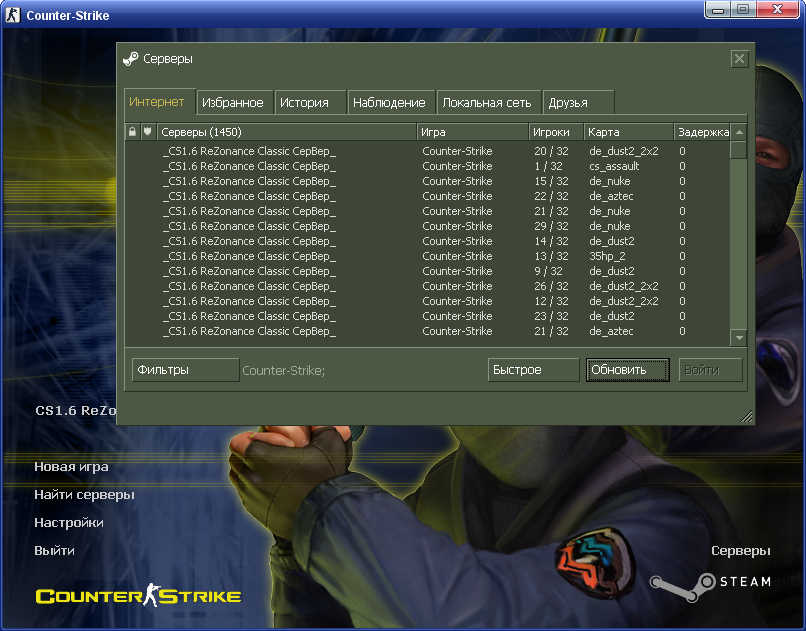Click the Серверы link above the Steam logo

[741, 551]
